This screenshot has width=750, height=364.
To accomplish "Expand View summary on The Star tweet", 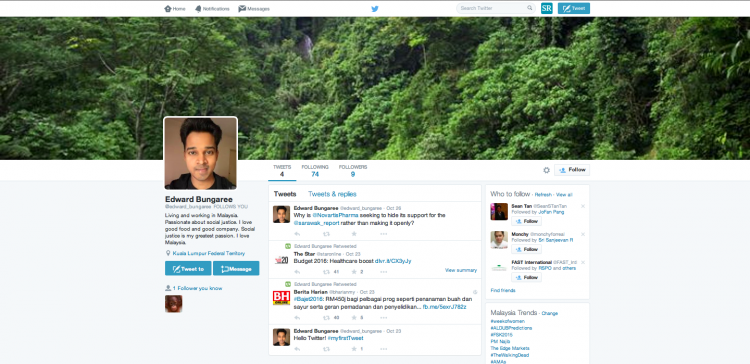I will [x=461, y=270].
